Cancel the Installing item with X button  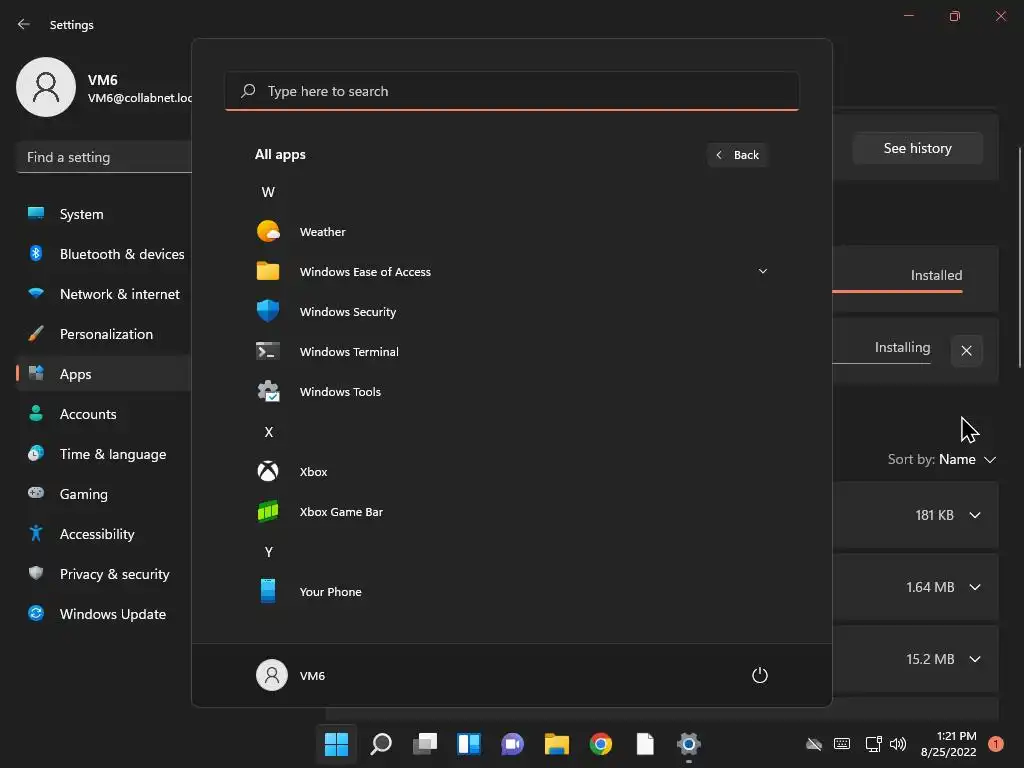pyautogui.click(x=967, y=351)
